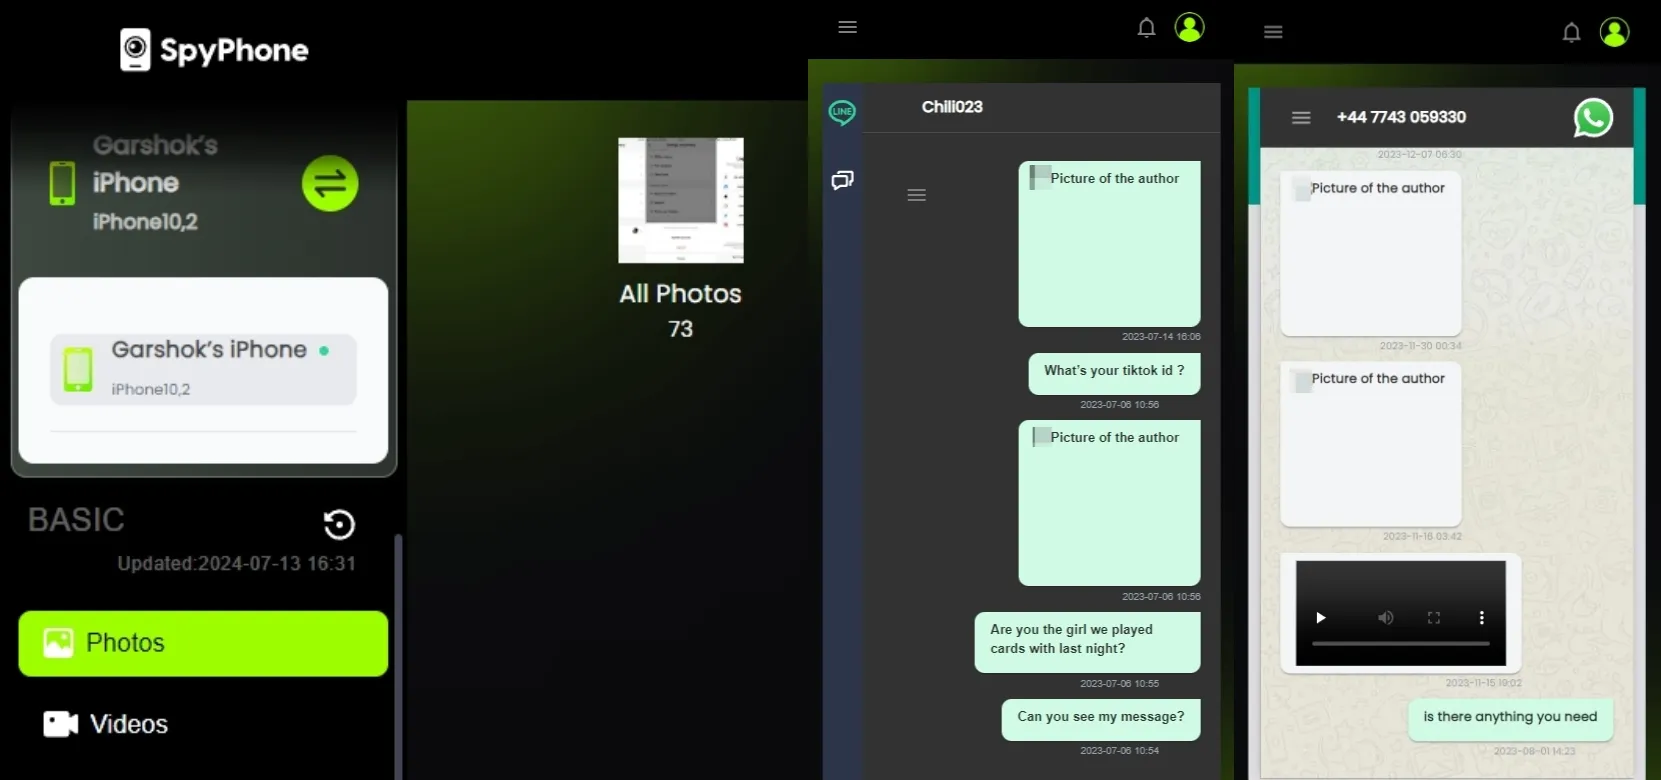The image size is (1661, 780).
Task: Click the WhatsApp logo icon
Action: pyautogui.click(x=1593, y=118)
